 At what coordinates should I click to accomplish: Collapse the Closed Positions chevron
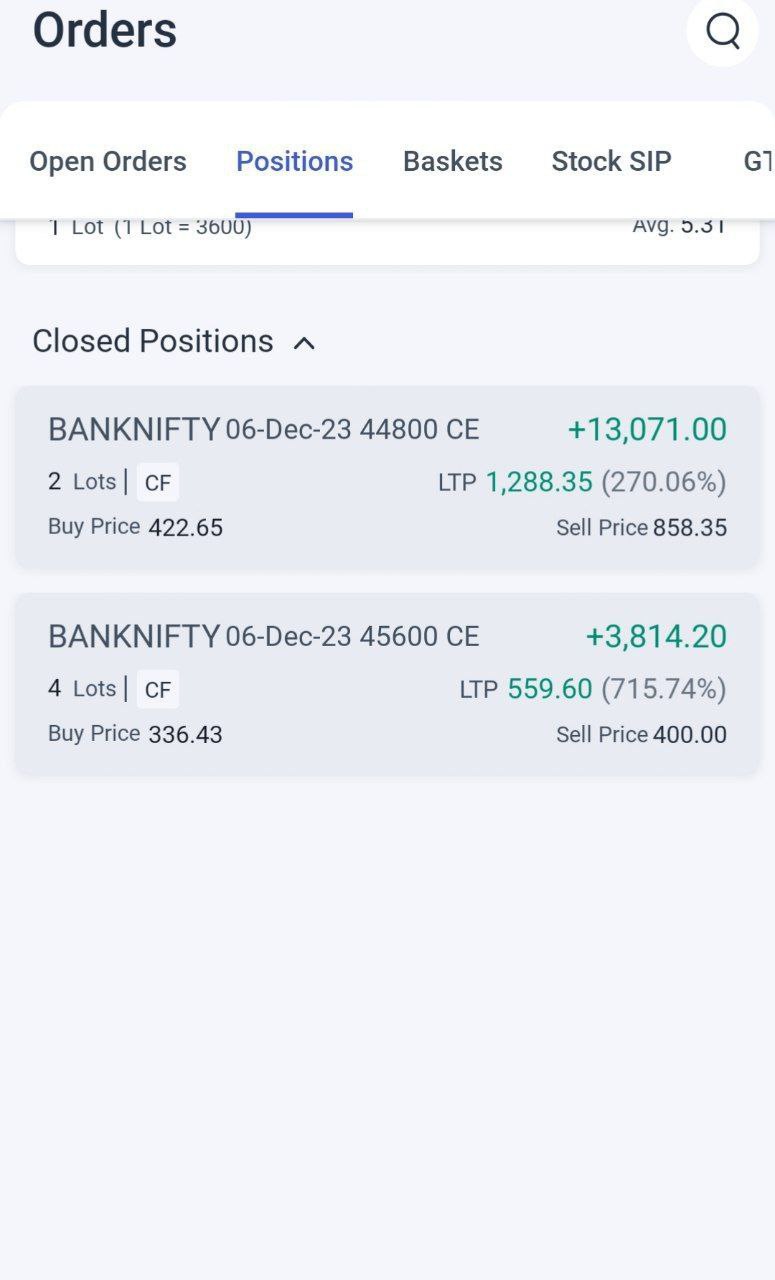tap(304, 343)
